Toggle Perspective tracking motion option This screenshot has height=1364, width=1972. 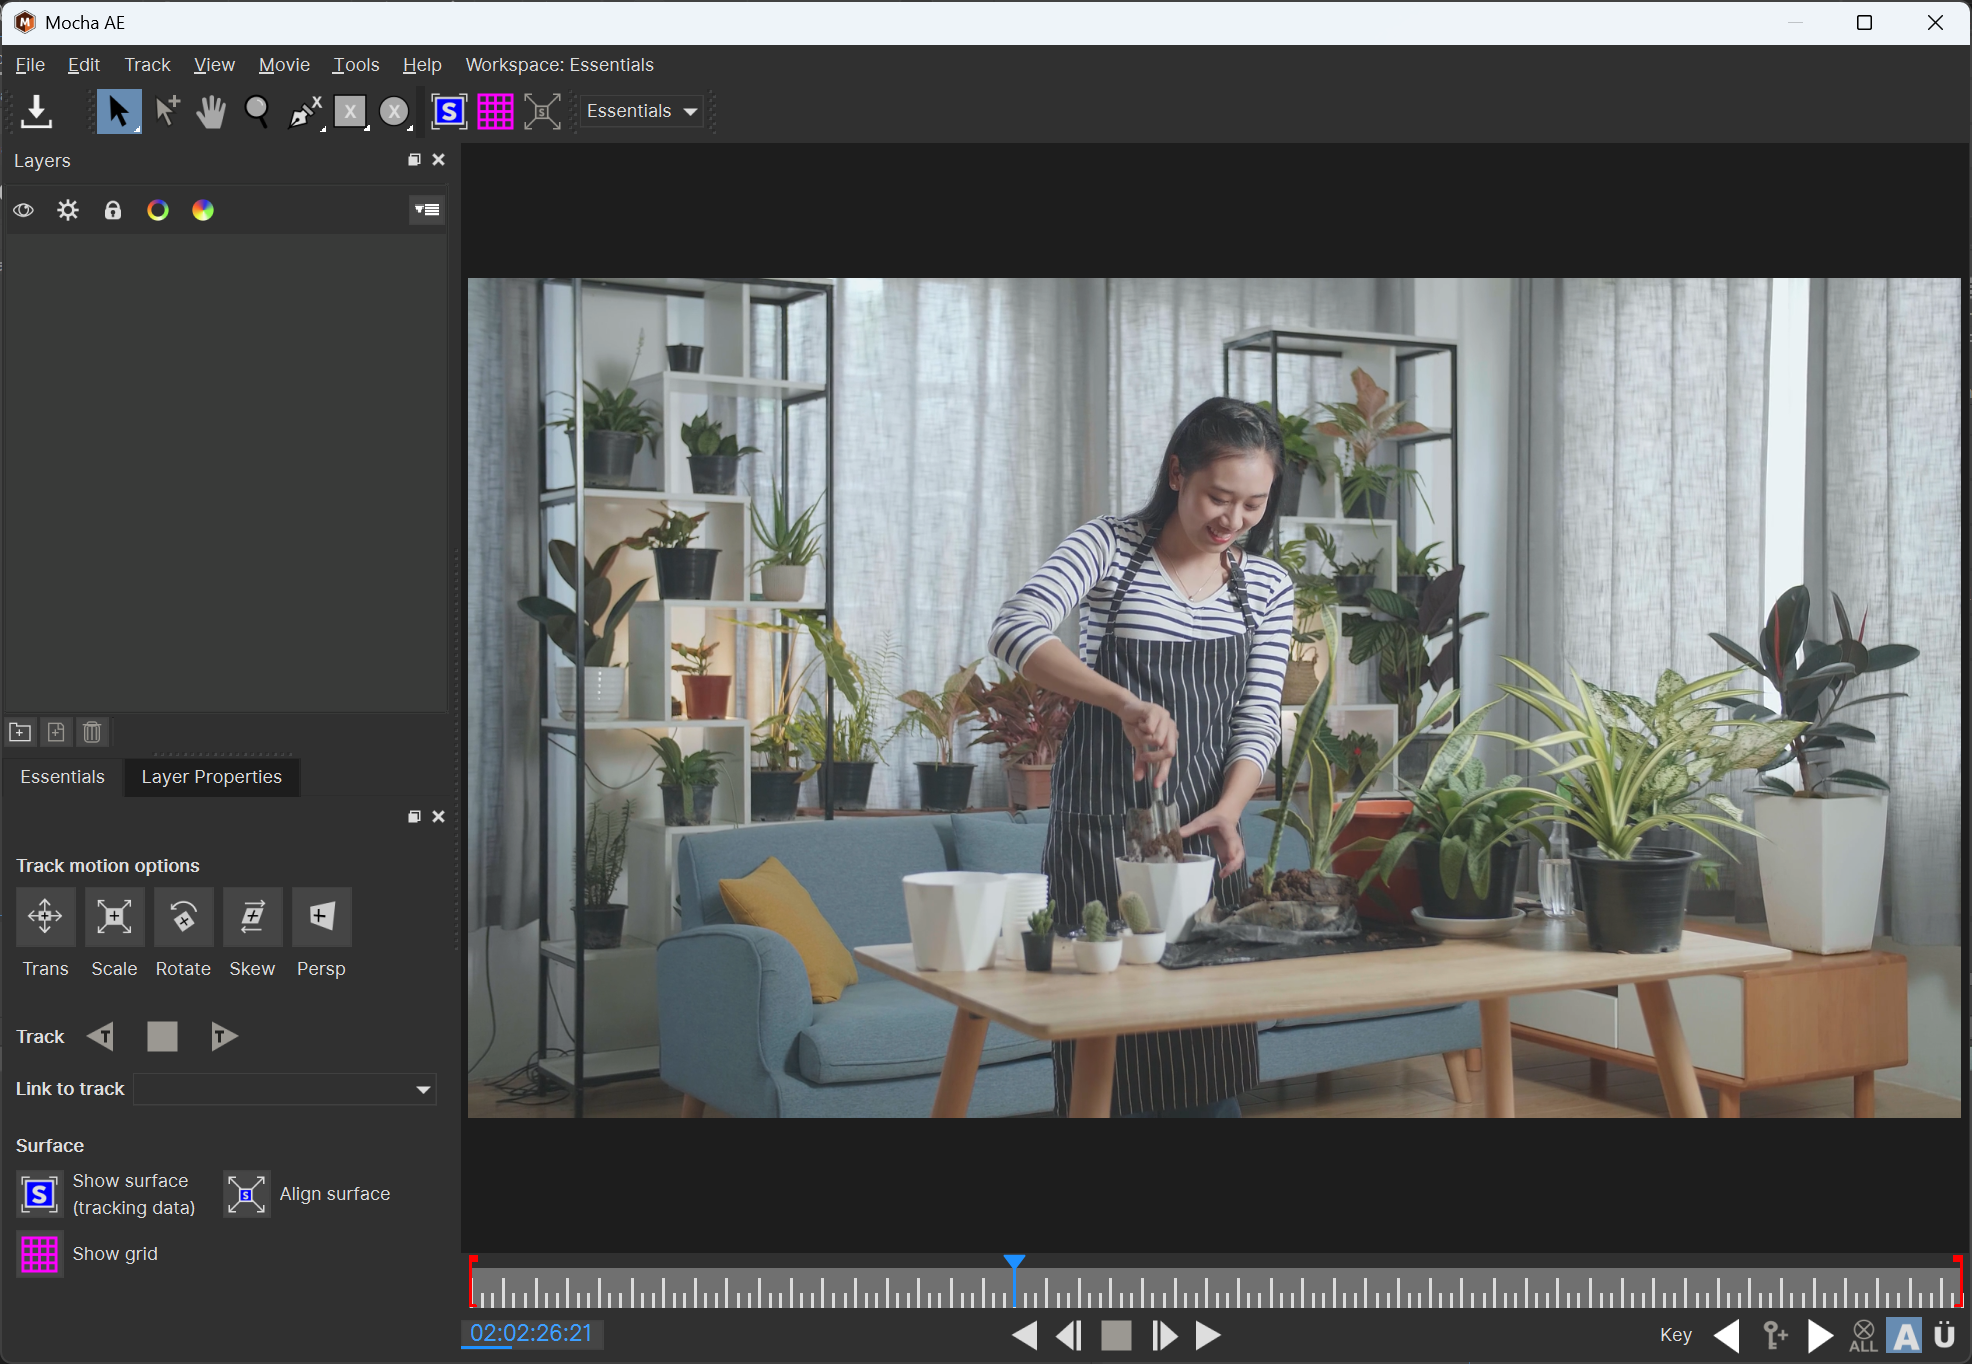click(321, 916)
